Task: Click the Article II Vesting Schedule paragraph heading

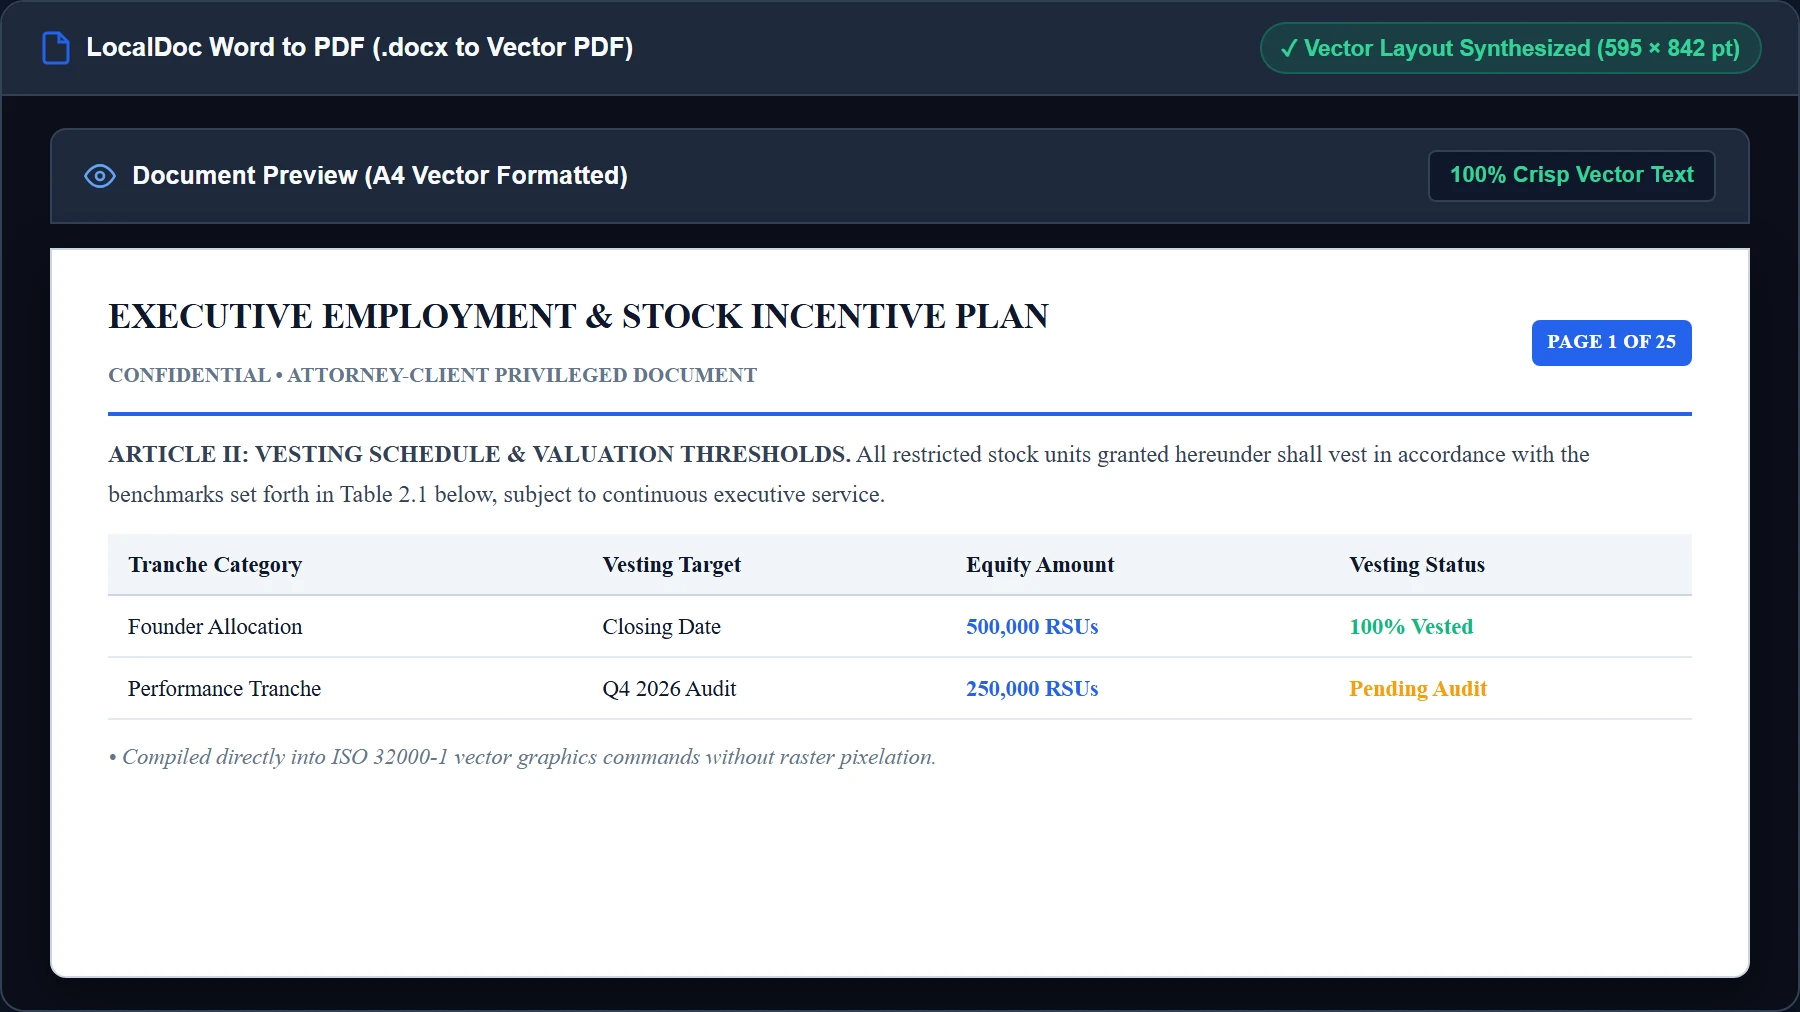Action: (479, 454)
